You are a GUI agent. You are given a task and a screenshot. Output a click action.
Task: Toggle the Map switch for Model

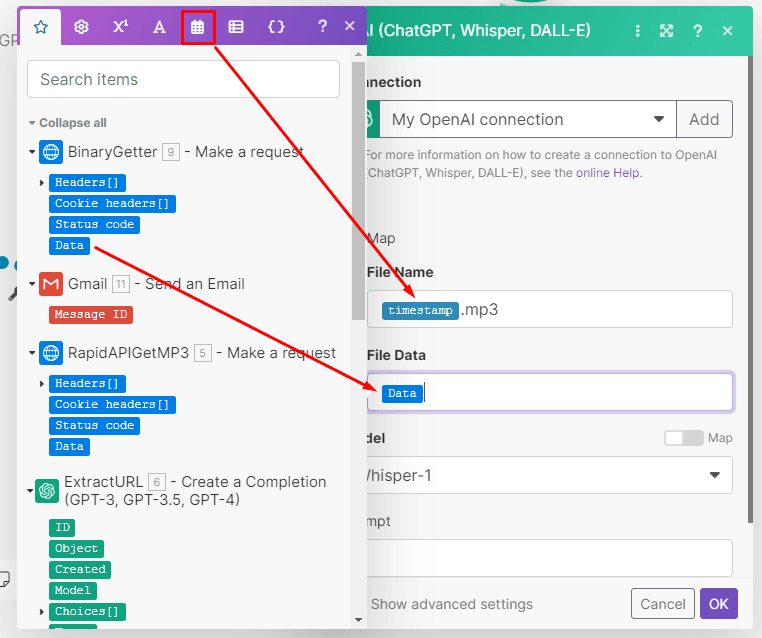(683, 438)
